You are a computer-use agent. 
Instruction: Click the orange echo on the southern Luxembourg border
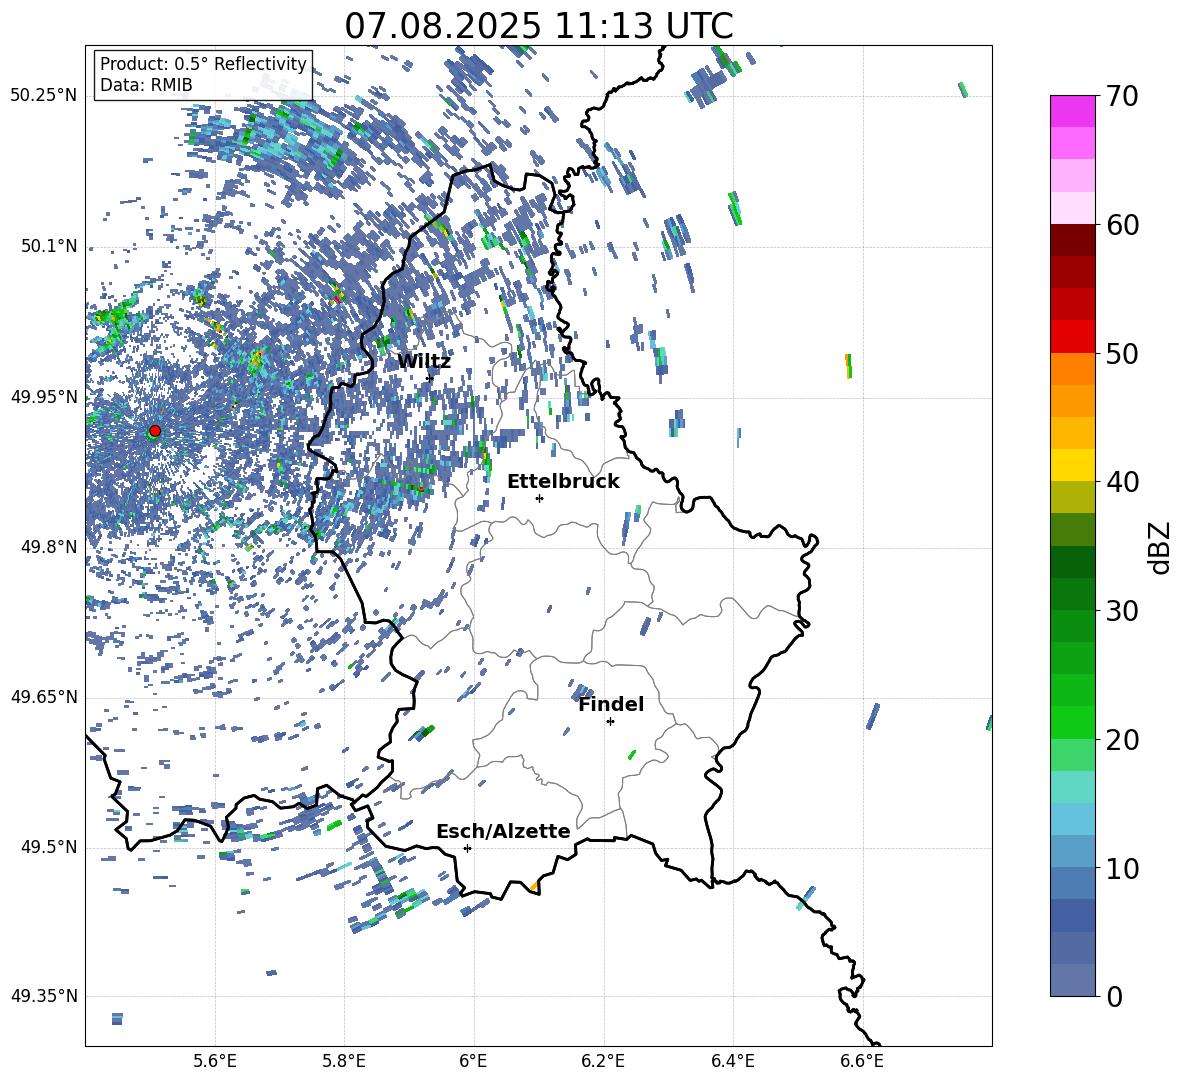pyautogui.click(x=534, y=886)
